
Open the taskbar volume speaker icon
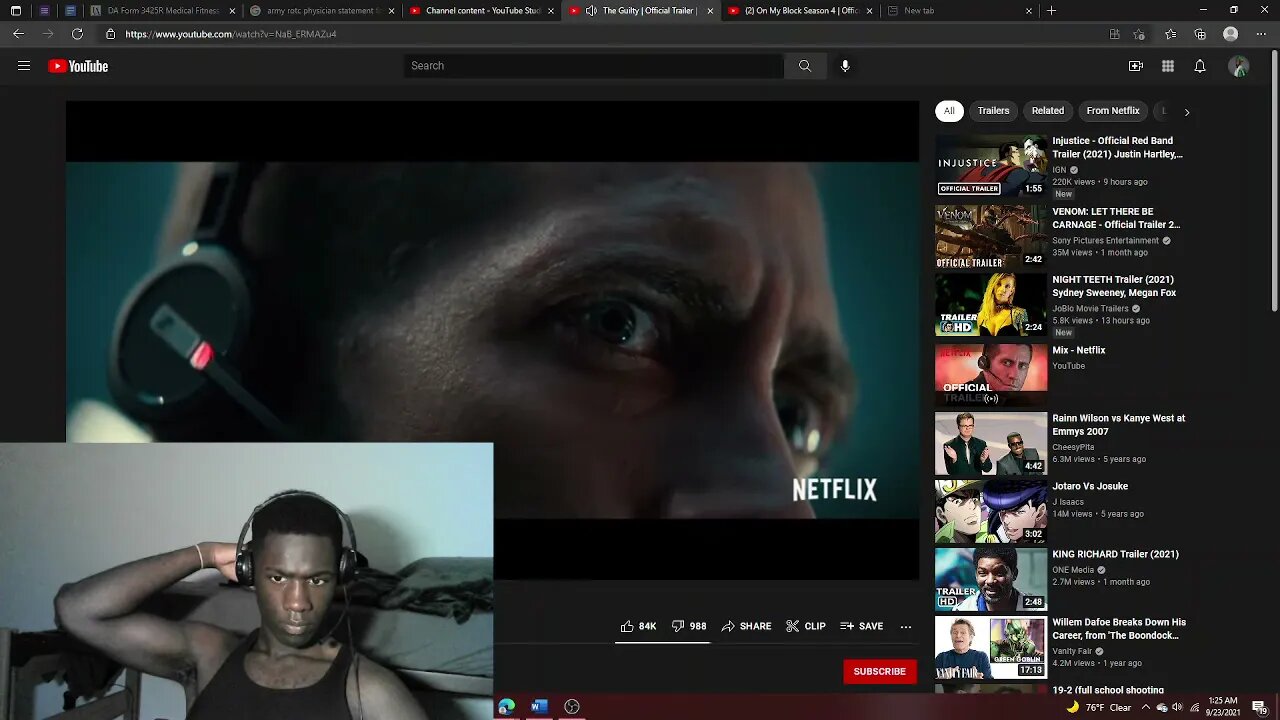pos(1177,707)
